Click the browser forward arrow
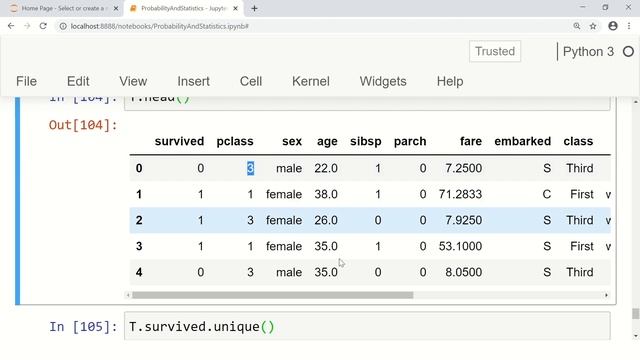This screenshot has width=640, height=360. [x=27, y=26]
